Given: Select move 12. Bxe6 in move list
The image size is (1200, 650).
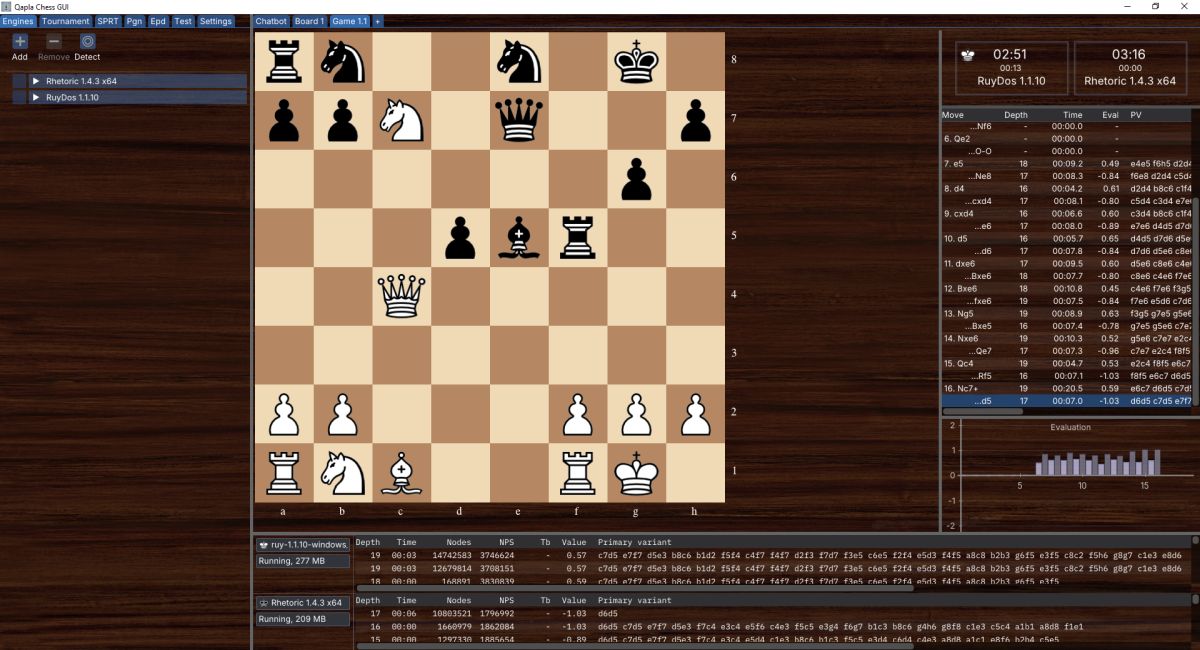Looking at the screenshot, I should tap(1066, 288).
